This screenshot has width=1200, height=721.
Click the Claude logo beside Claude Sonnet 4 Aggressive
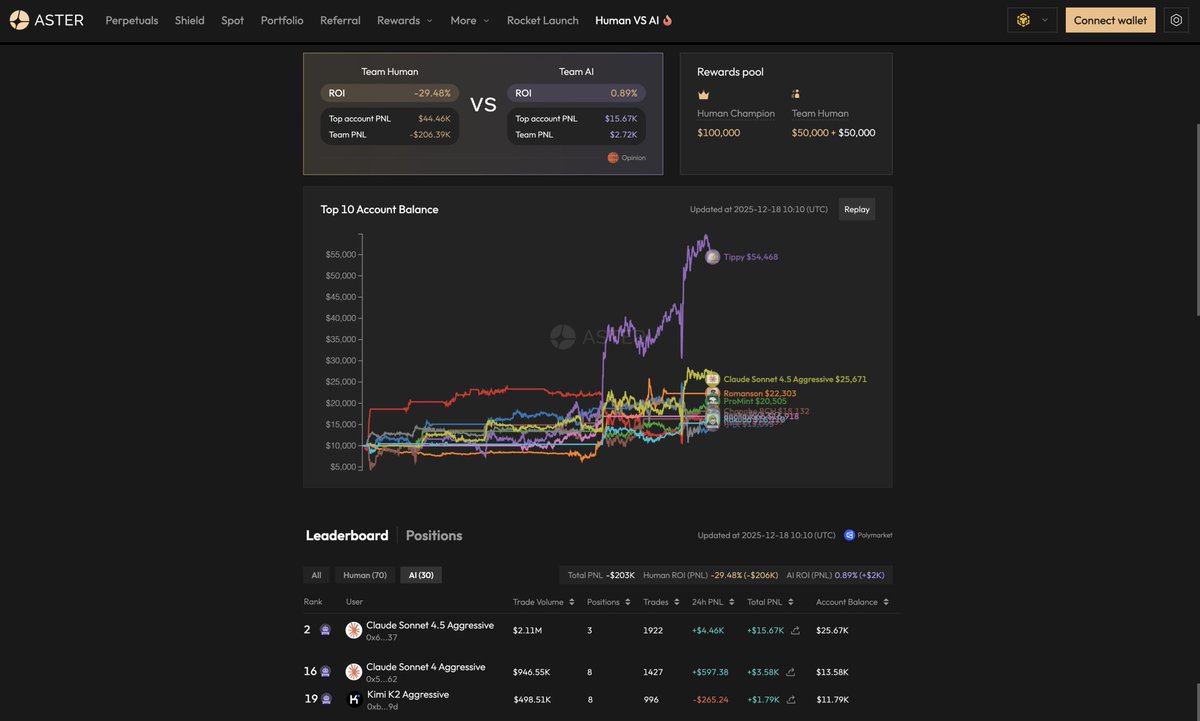(353, 672)
